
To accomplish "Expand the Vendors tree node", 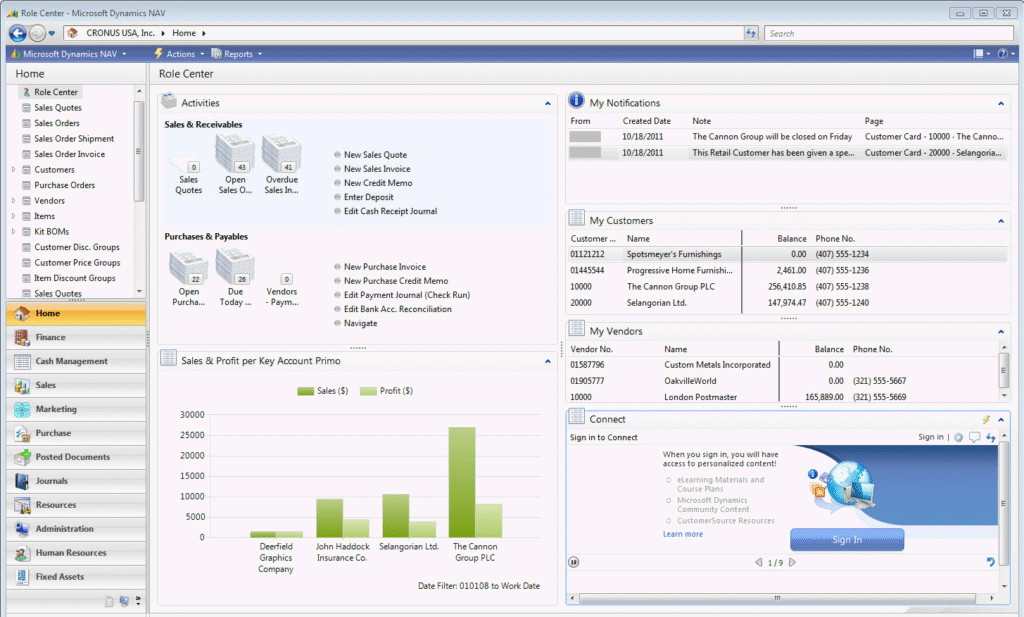I will 13,200.
